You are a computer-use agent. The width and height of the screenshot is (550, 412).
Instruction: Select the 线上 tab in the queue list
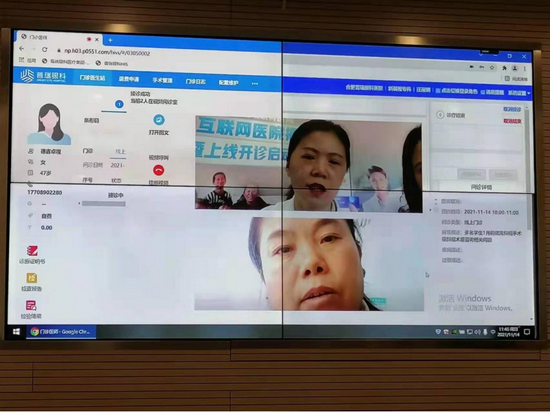point(120,151)
